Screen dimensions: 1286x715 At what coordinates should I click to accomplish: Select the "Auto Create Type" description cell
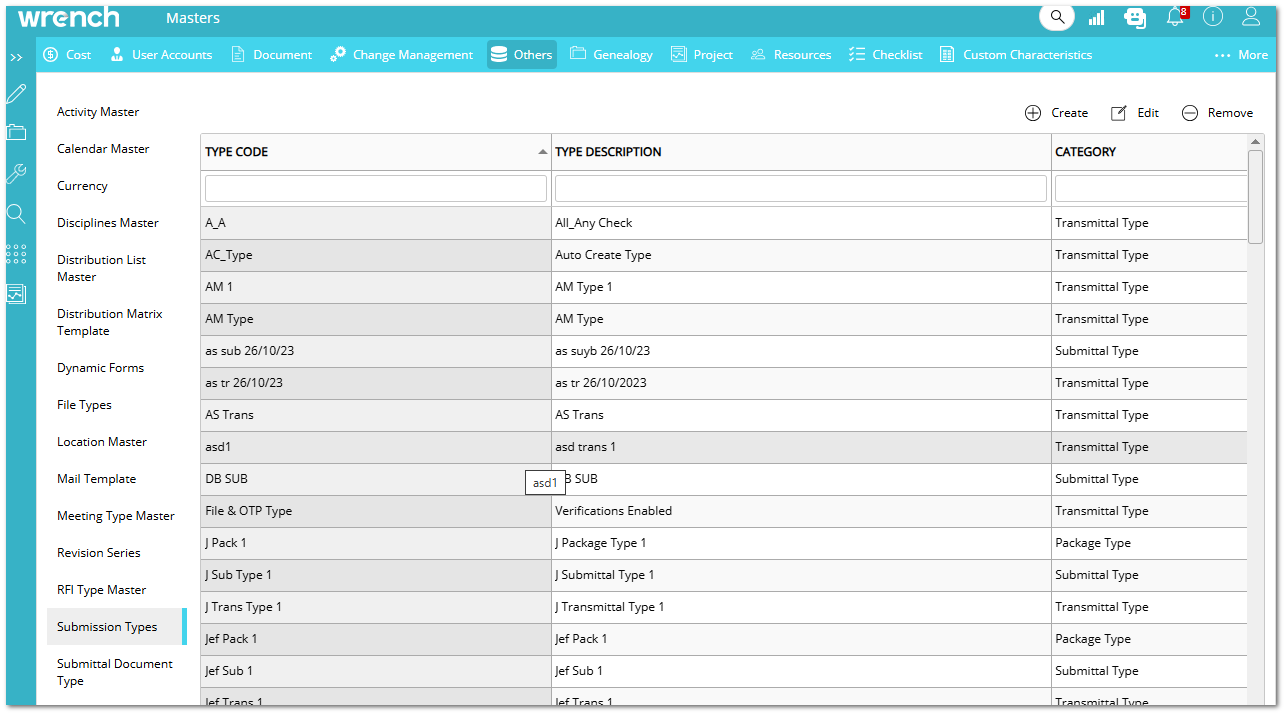801,255
